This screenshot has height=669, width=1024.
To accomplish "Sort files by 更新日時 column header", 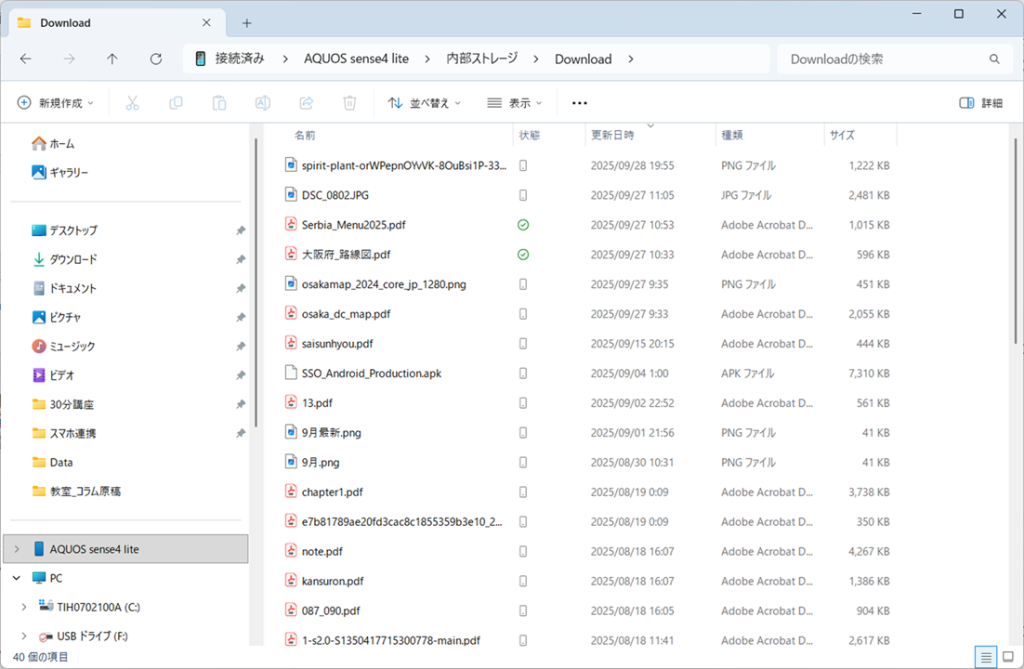I will click(x=612, y=135).
